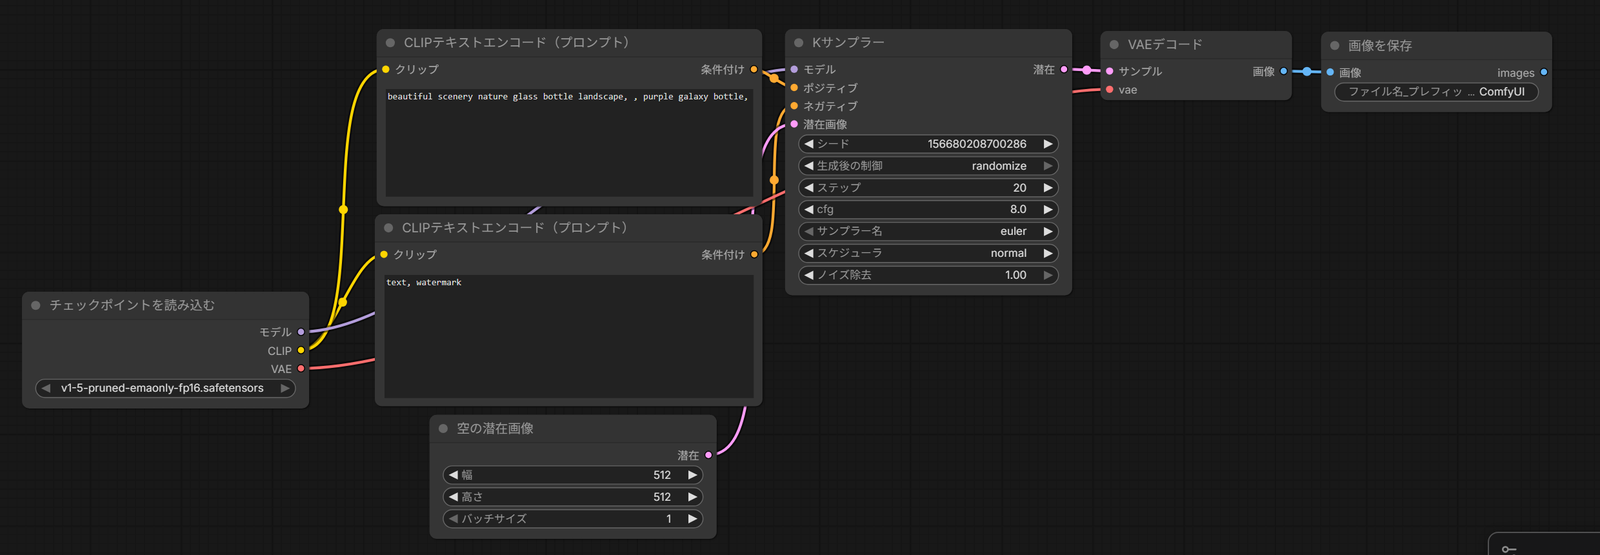Click the 潜在画像 input port on Kサンプラー
This screenshot has height=555, width=1600.
point(794,125)
